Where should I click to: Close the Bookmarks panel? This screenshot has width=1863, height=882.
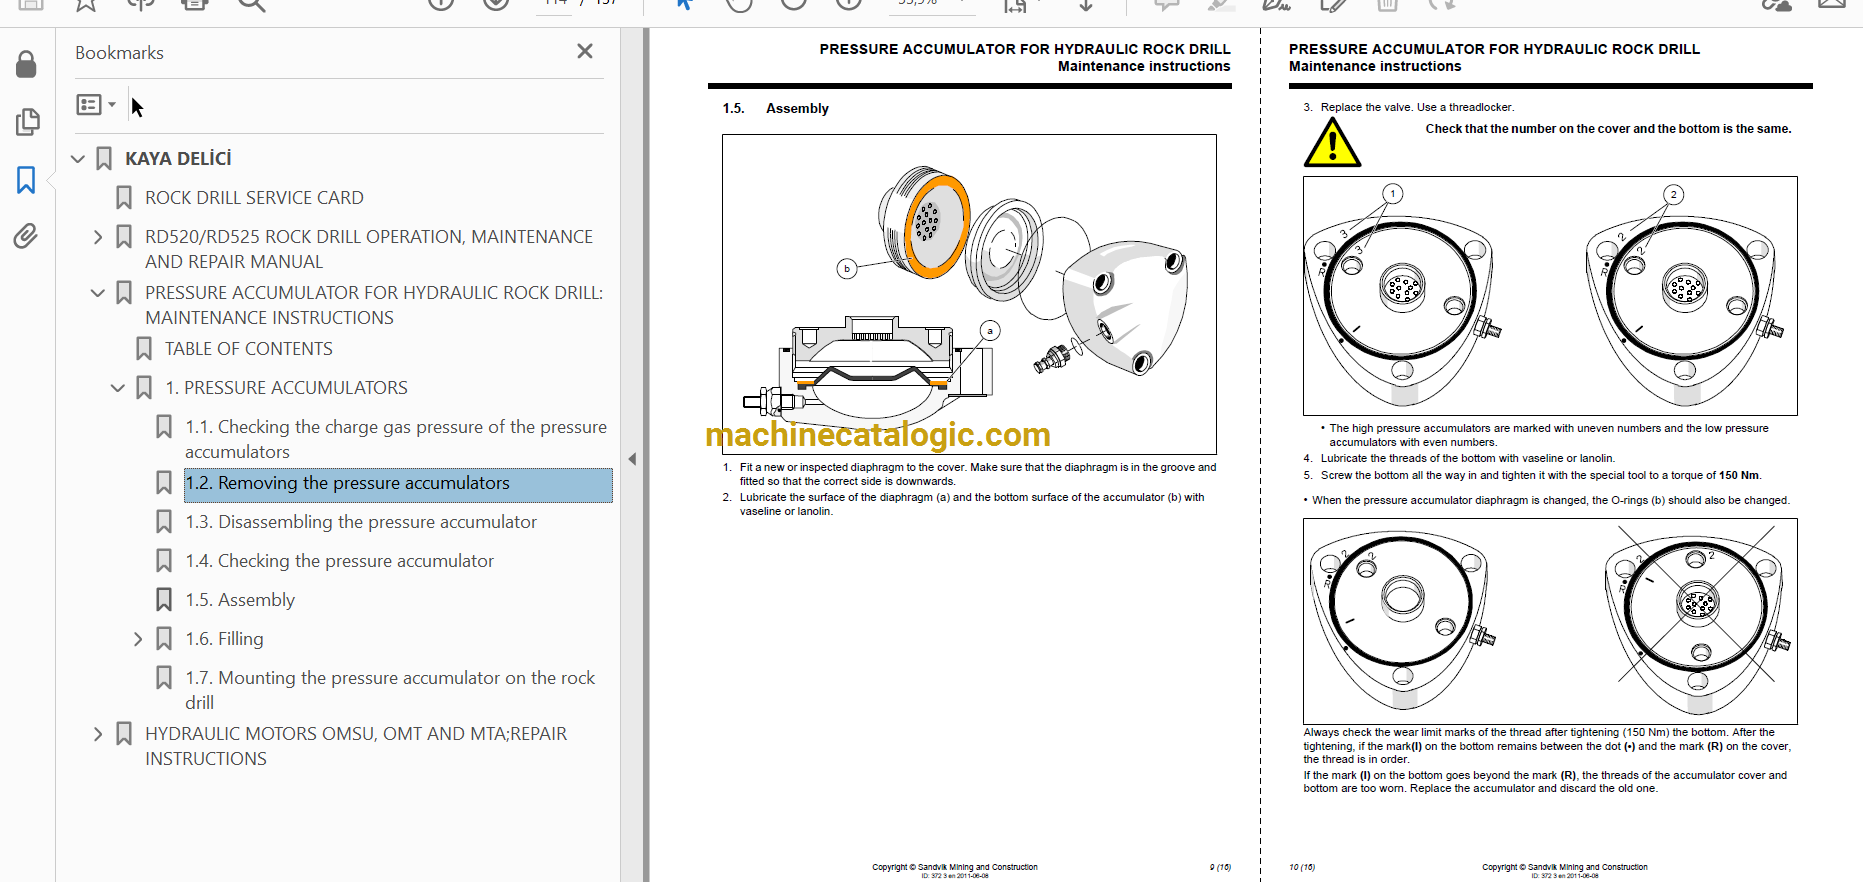(585, 51)
